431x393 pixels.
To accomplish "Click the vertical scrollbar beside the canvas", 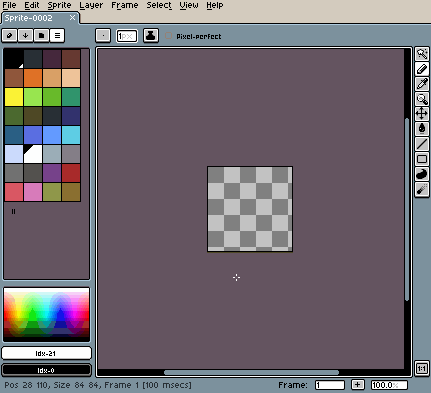I will point(407,209).
